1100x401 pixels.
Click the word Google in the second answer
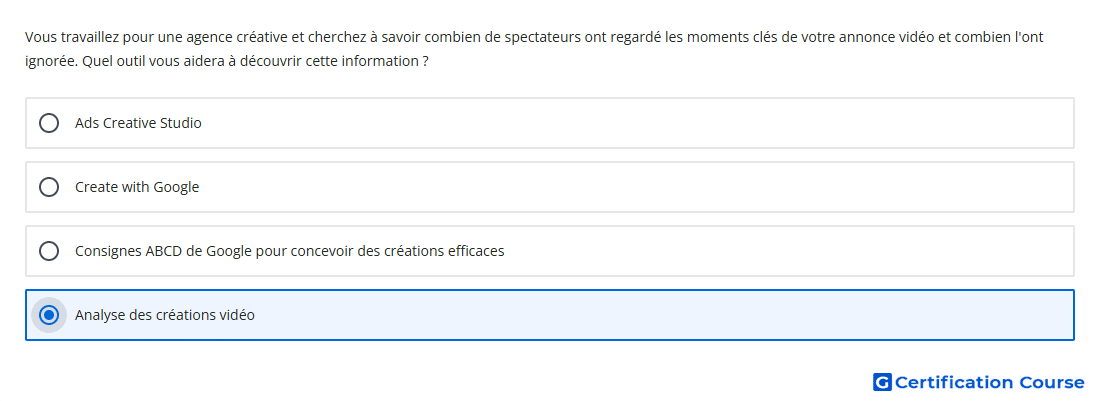click(177, 187)
